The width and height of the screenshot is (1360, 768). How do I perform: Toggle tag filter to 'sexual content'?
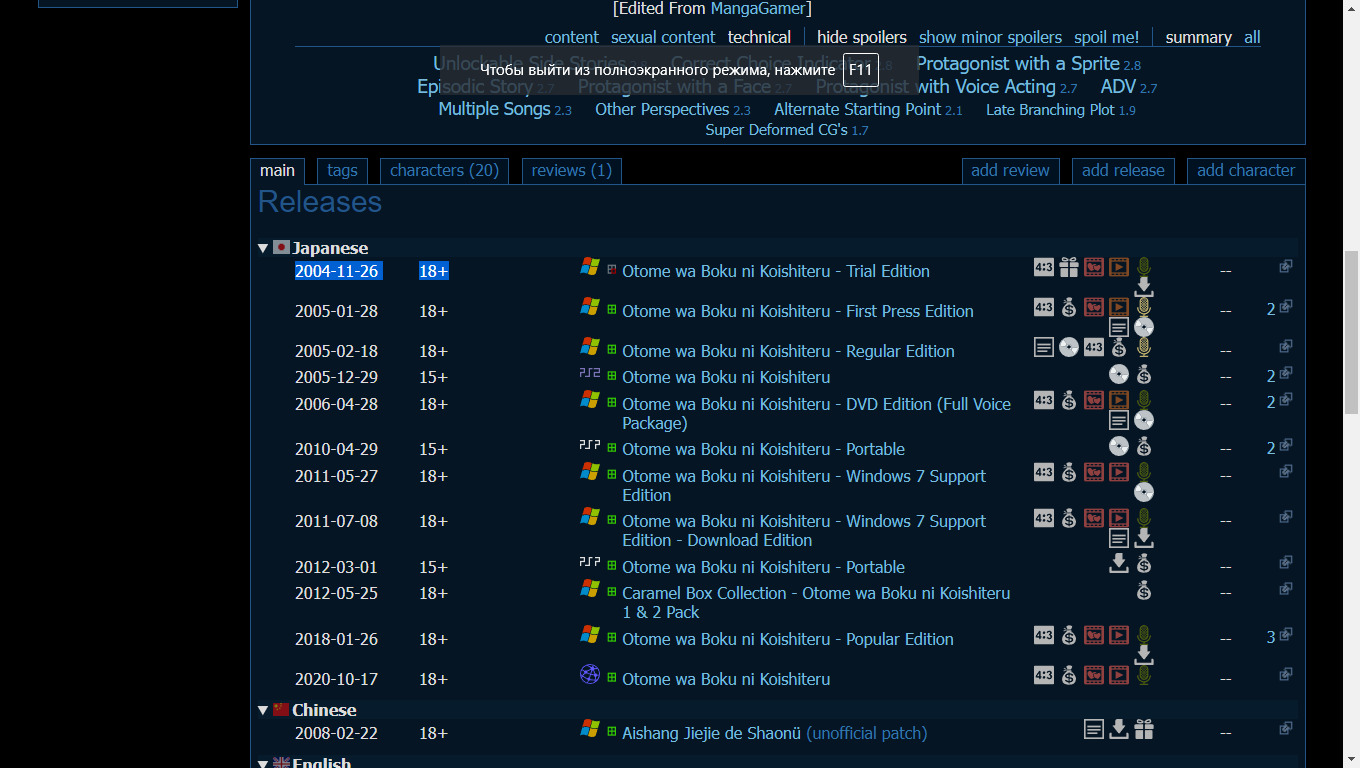point(663,37)
